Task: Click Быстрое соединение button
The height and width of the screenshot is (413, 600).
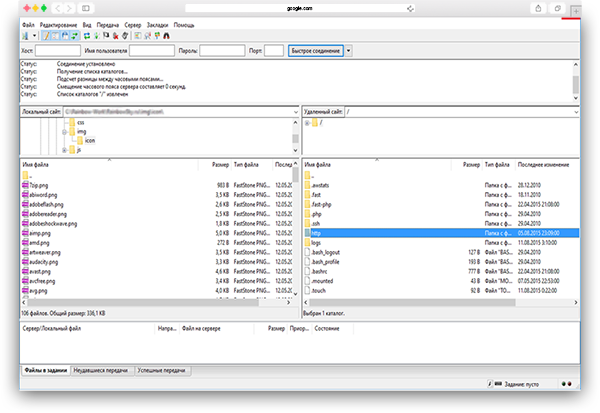Action: (x=314, y=49)
